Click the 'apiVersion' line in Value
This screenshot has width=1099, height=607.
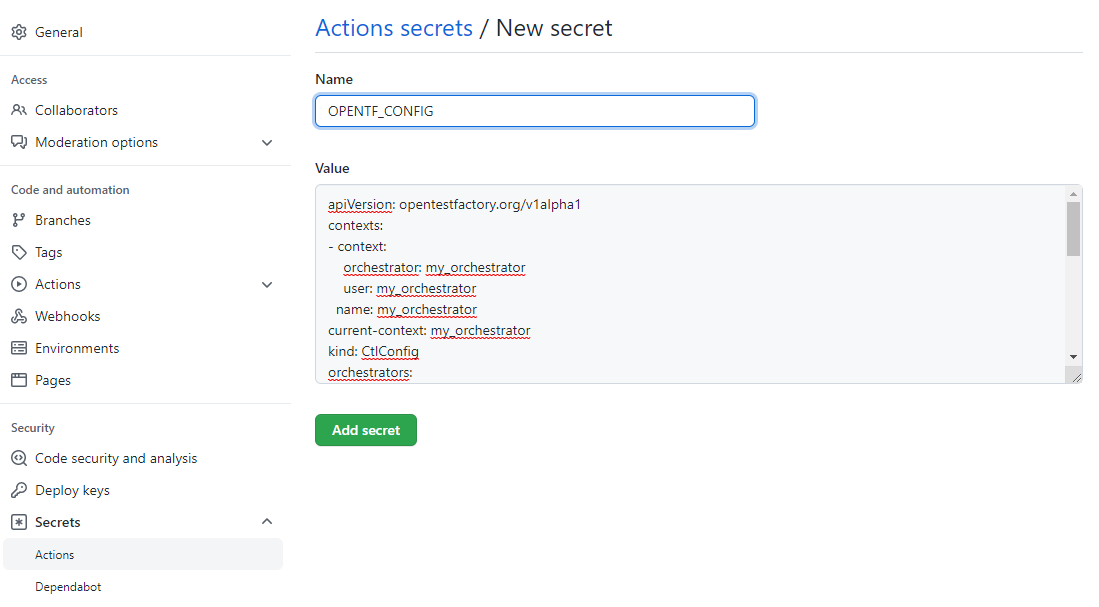pyautogui.click(x=454, y=205)
